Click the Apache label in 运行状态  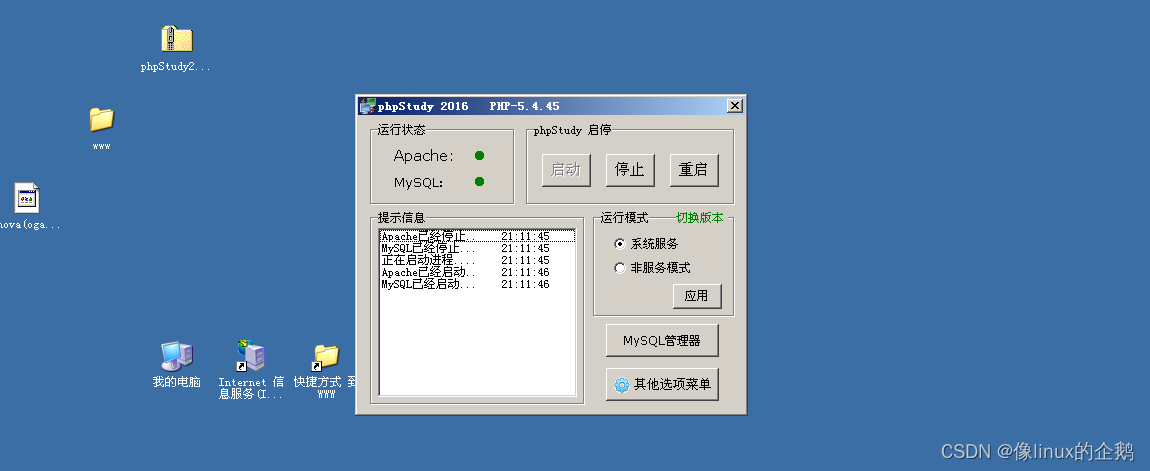tap(424, 156)
